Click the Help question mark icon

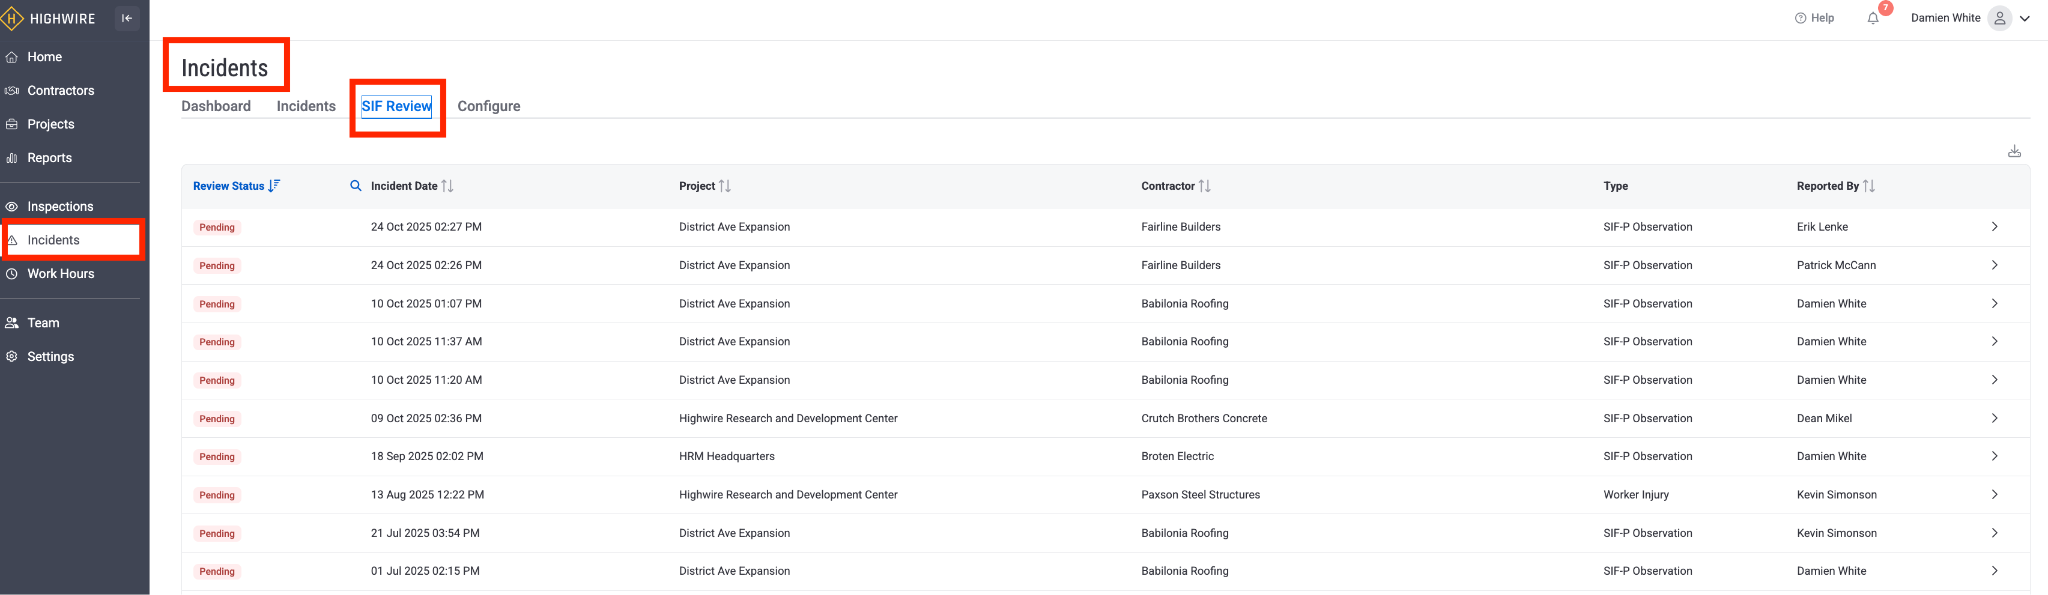(x=1801, y=18)
